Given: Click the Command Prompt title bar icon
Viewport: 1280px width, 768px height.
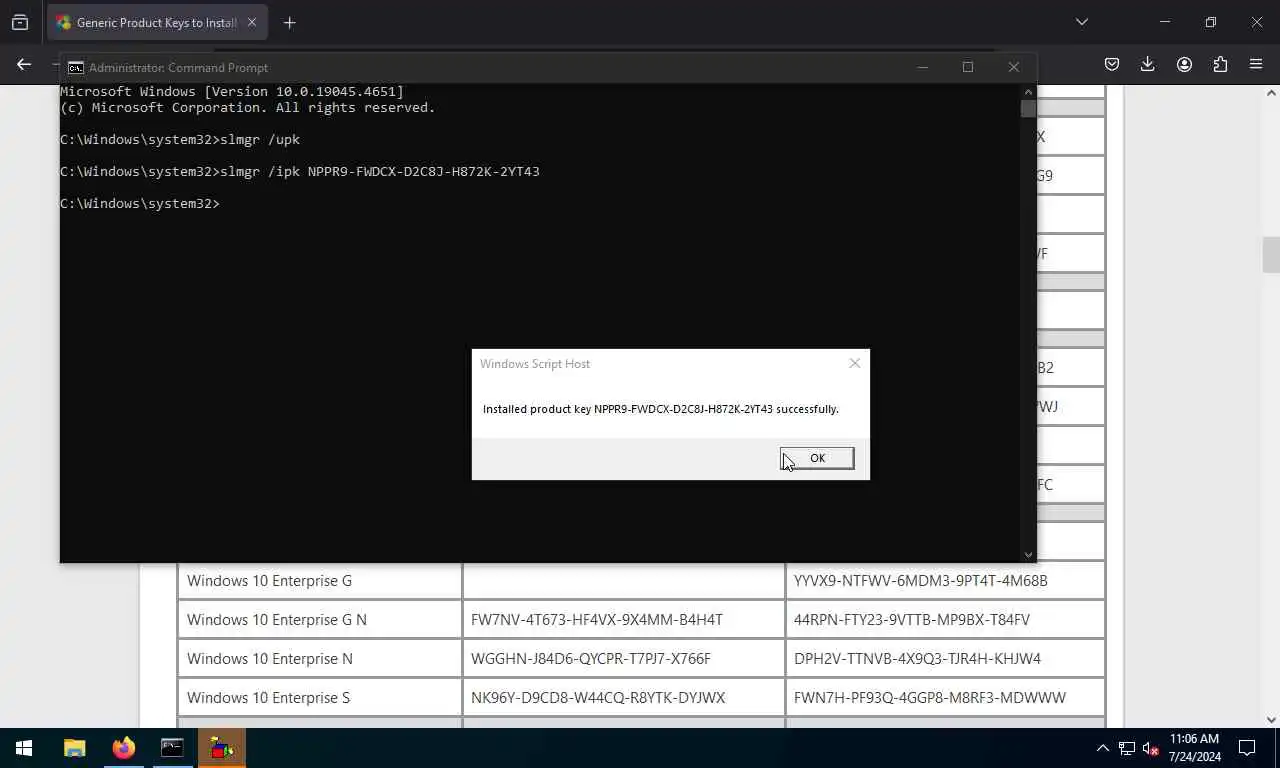Looking at the screenshot, I should coord(75,67).
